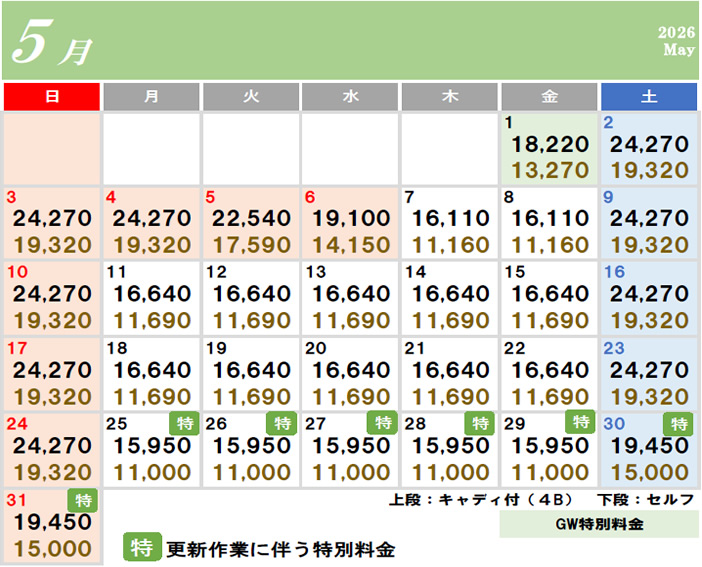Click the 特 badge on May 27
Screen dimensions: 702x567
pos(380,423)
